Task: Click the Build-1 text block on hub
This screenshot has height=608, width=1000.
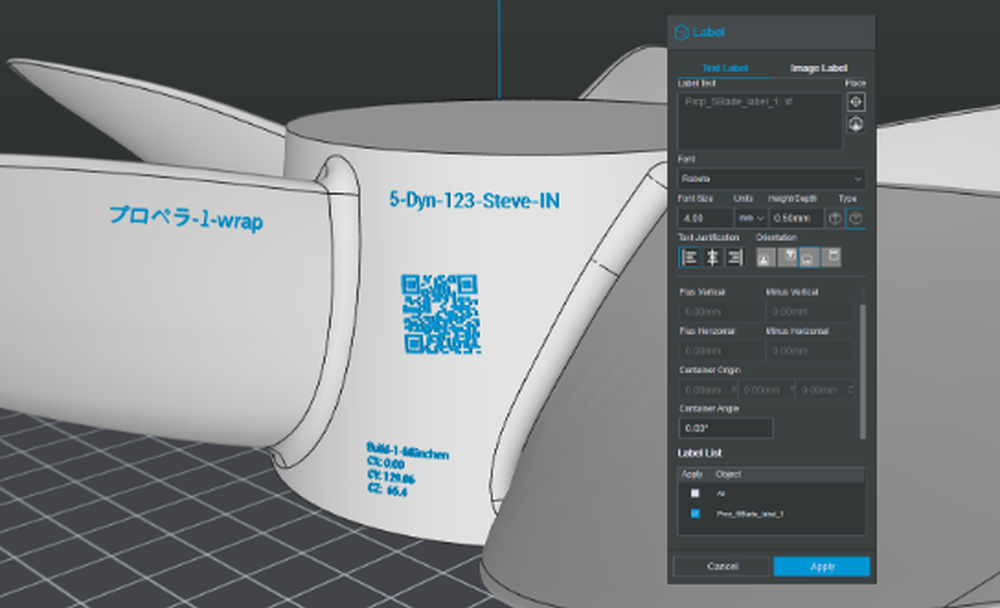Action: (407, 470)
